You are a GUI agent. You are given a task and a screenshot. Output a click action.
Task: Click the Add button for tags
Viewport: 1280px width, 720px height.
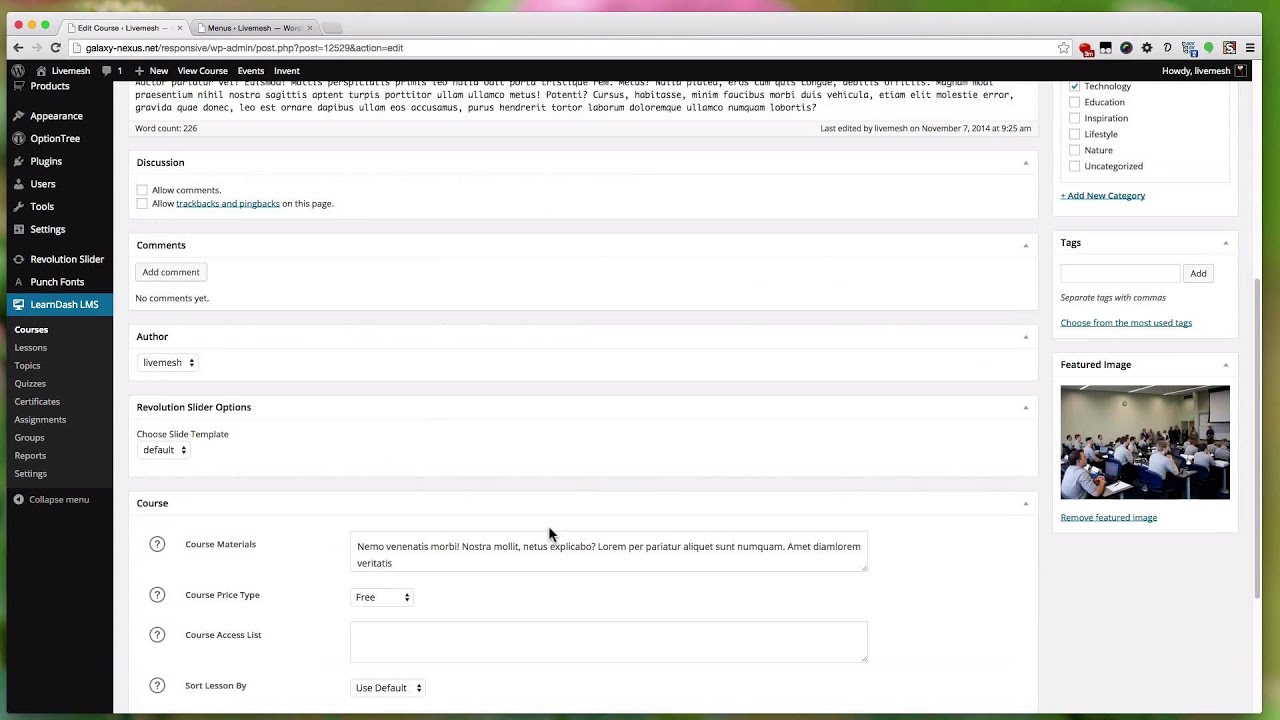(x=1198, y=273)
